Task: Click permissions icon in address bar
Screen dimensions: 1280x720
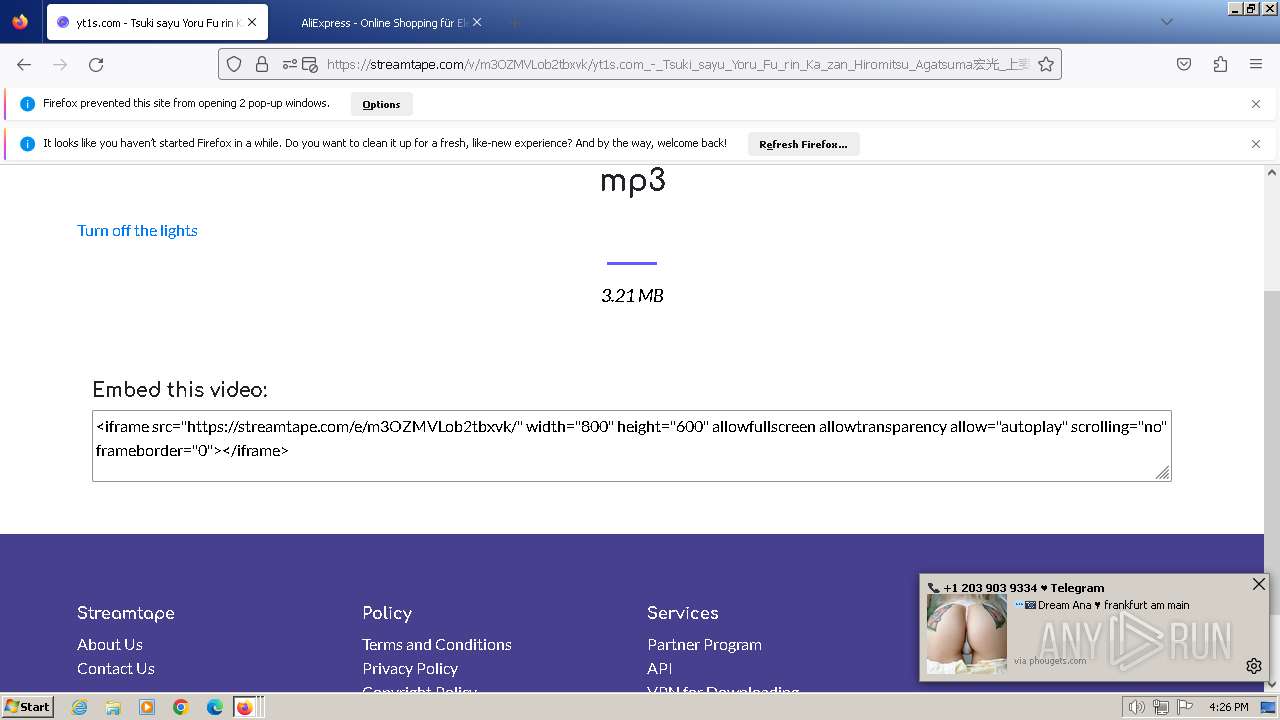Action: point(290,64)
